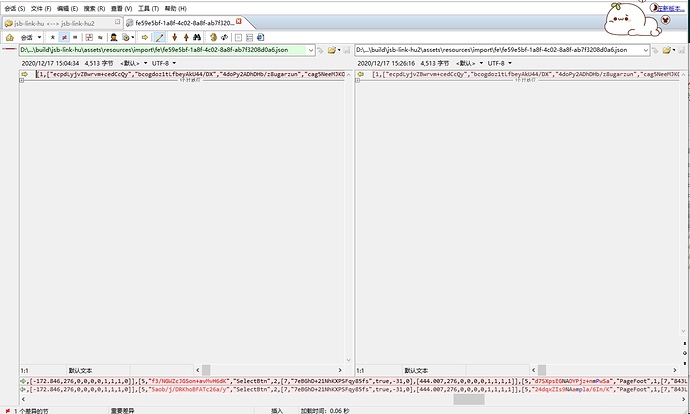Click right pane yellow copy arrow
Image resolution: width=690 pixels, height=414 pixels.
click(360, 74)
